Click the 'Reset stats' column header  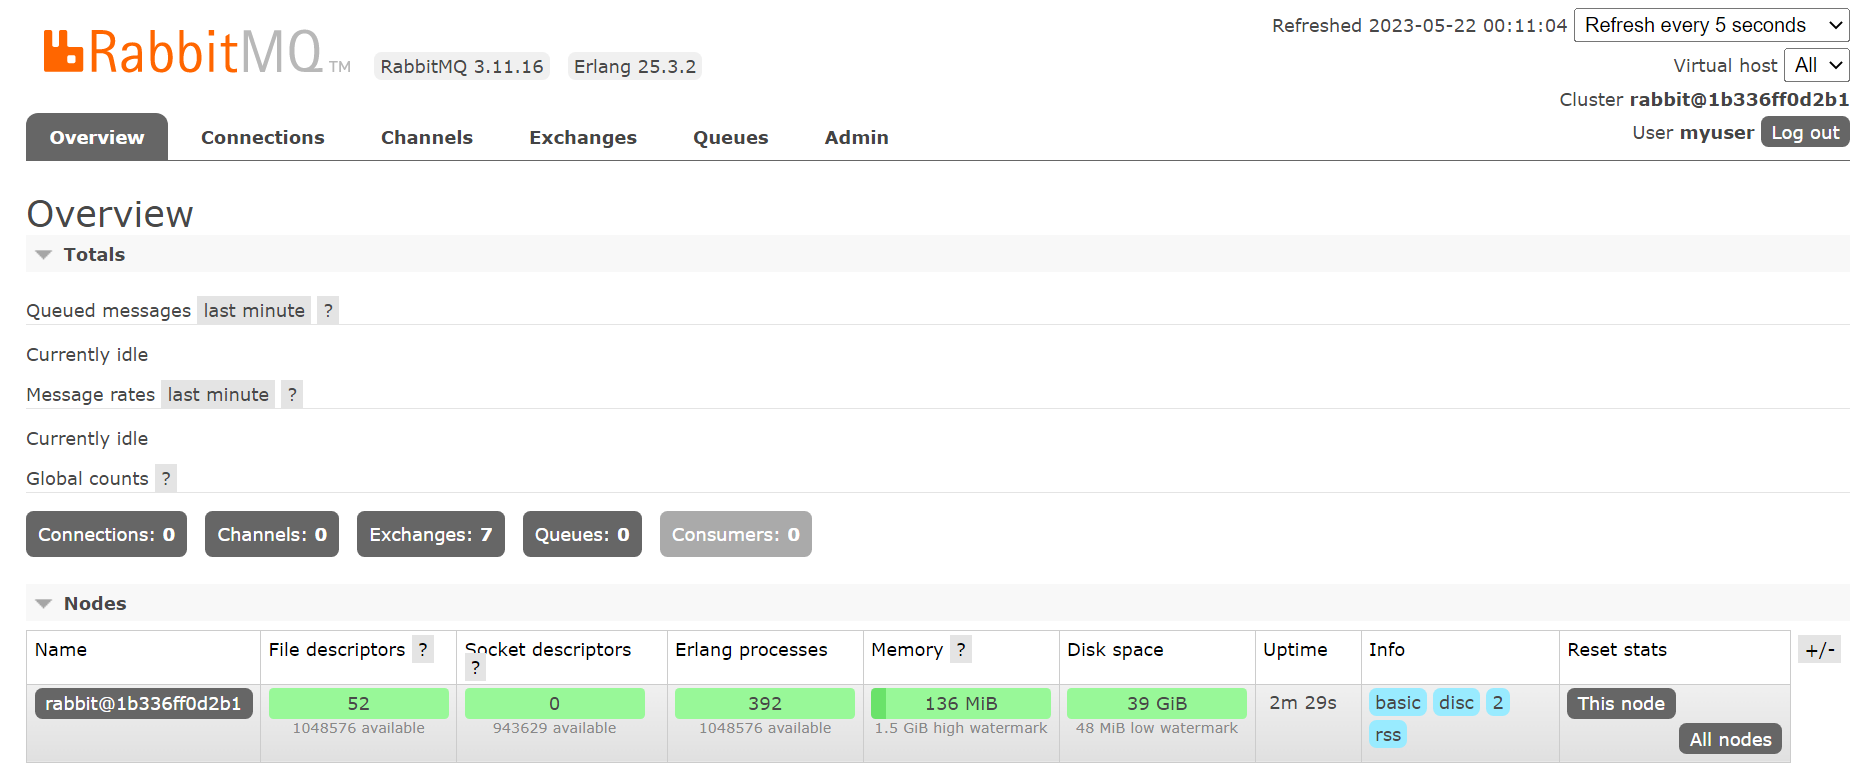pyautogui.click(x=1617, y=650)
